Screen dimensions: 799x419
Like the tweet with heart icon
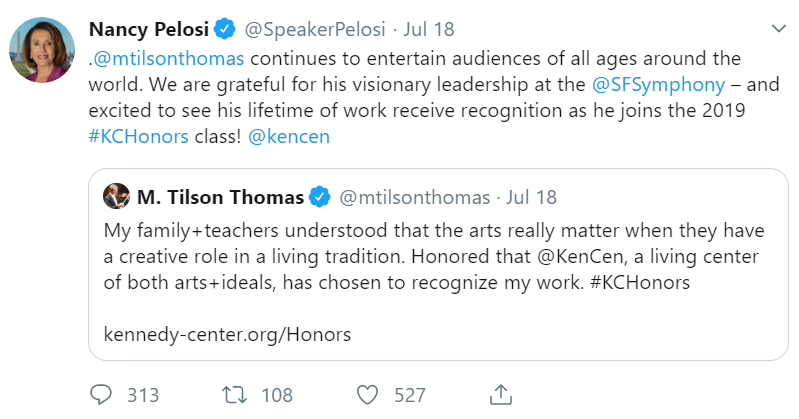pos(369,394)
